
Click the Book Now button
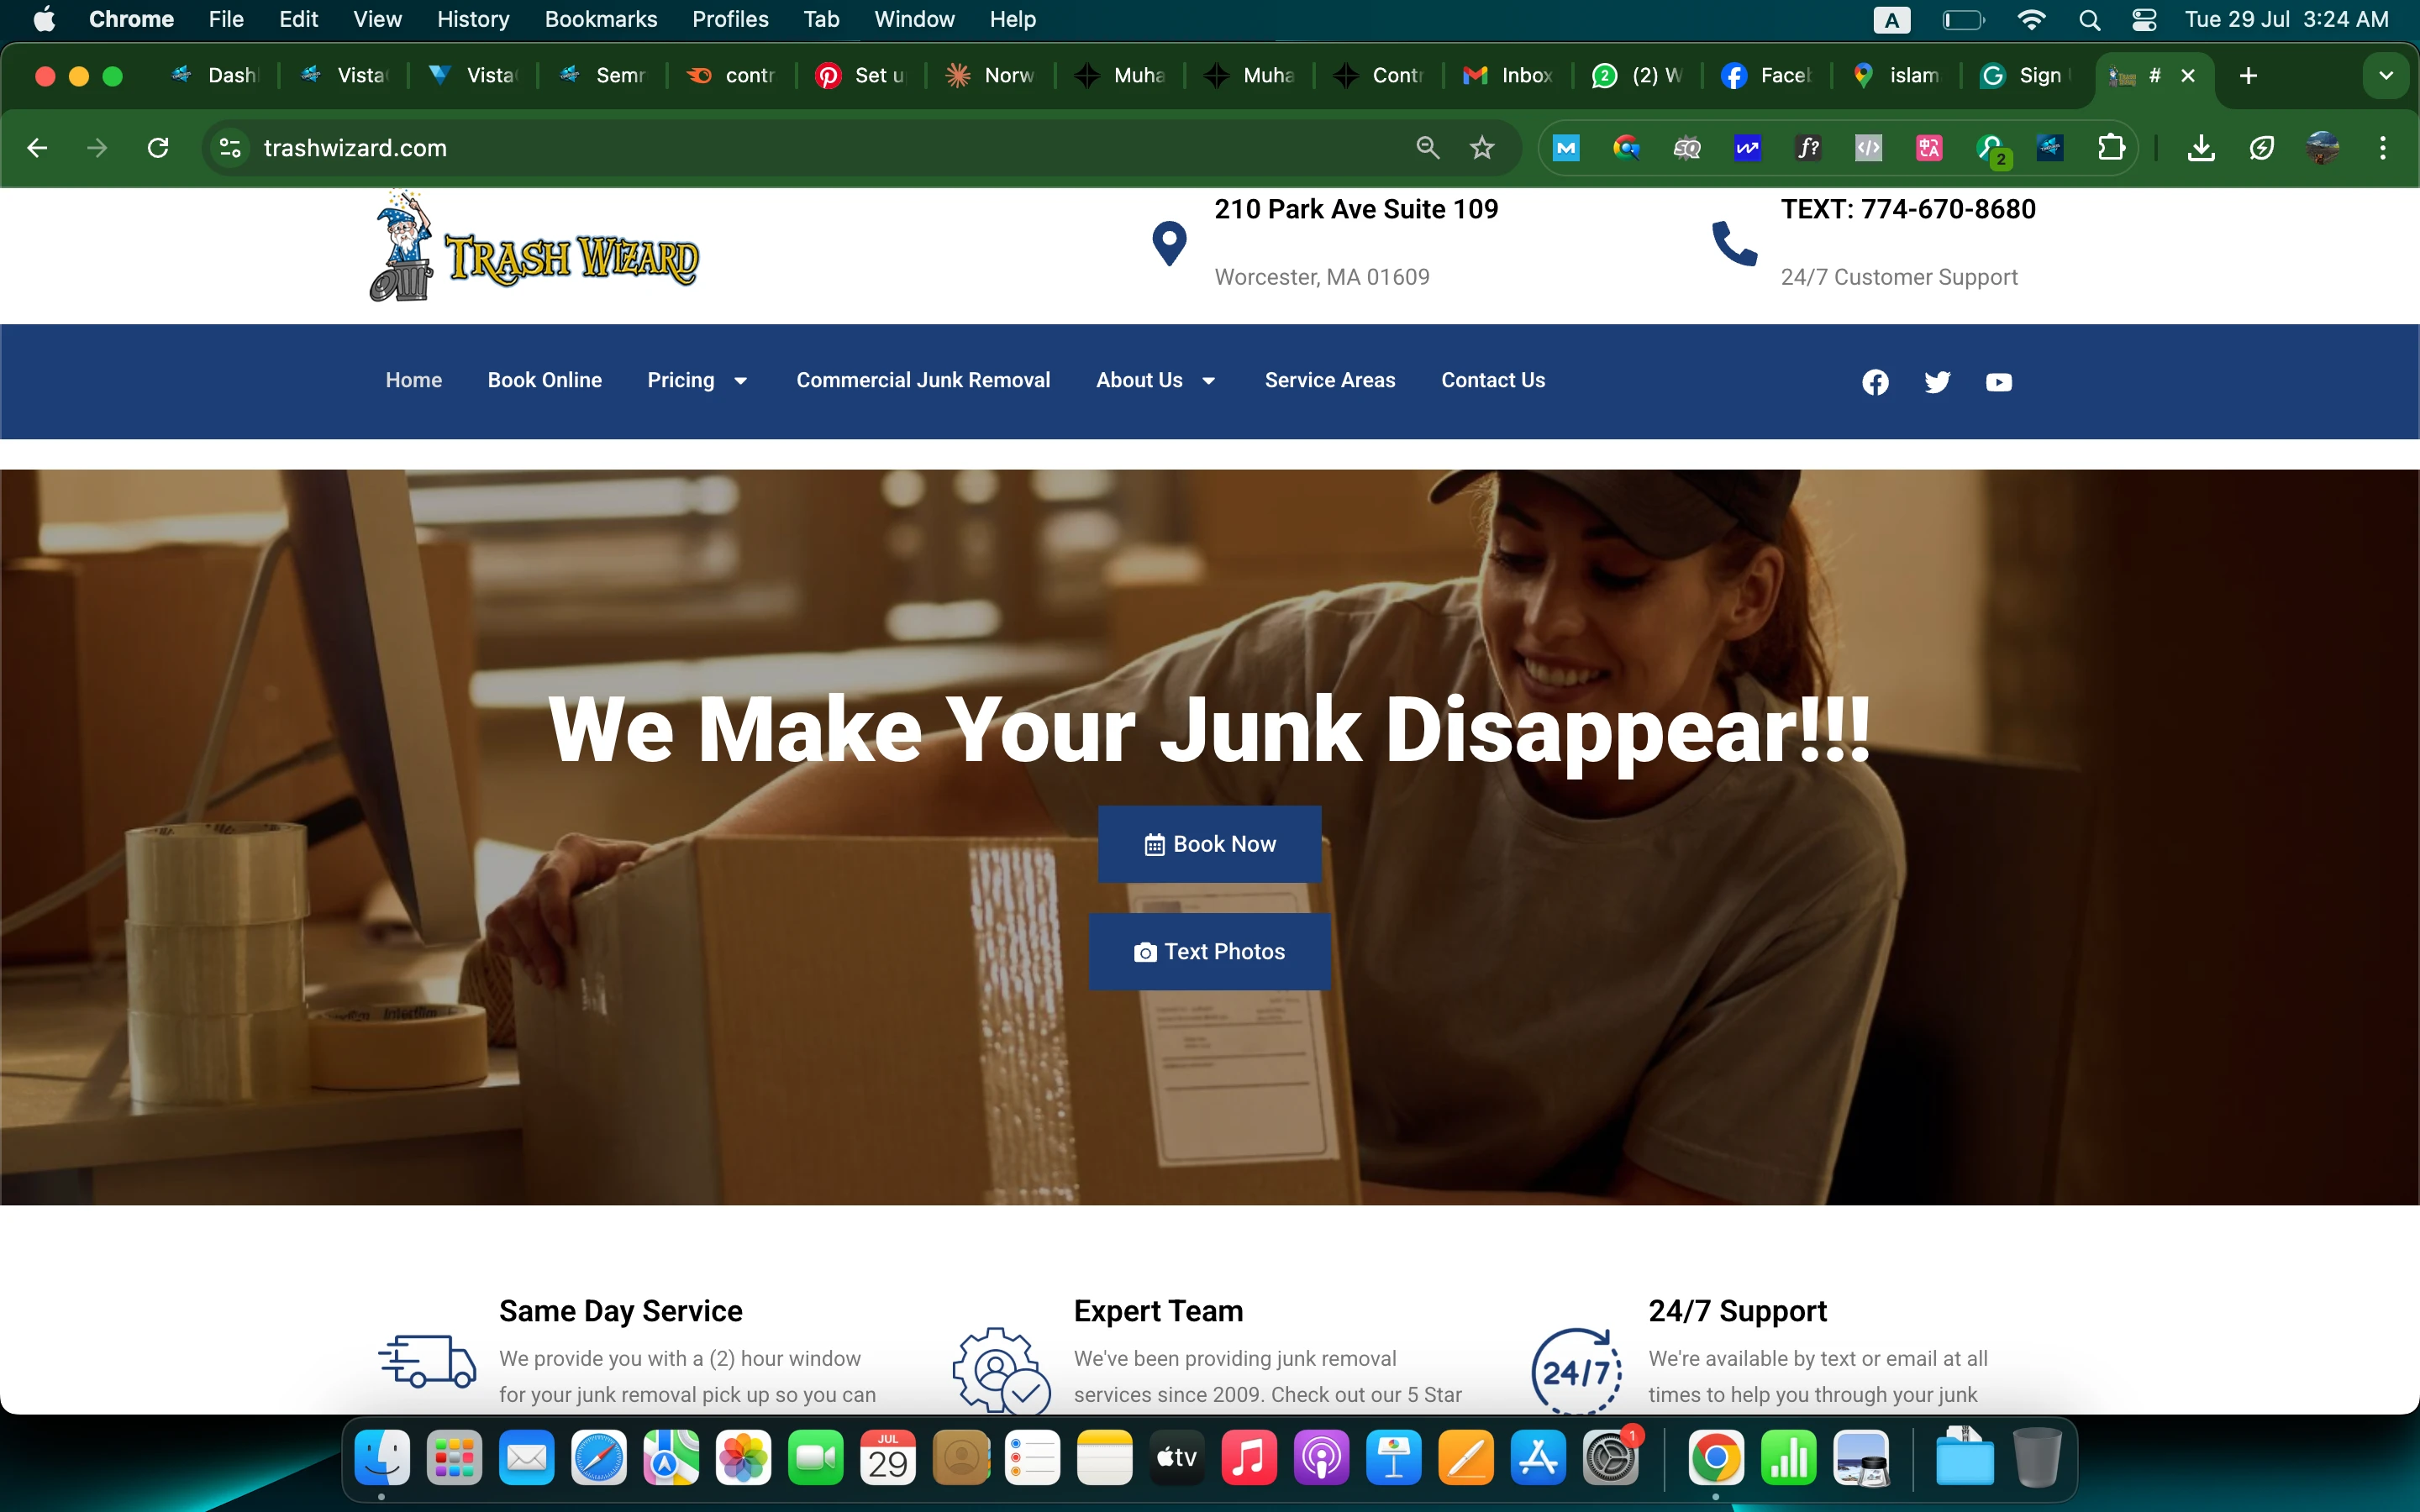pyautogui.click(x=1209, y=844)
